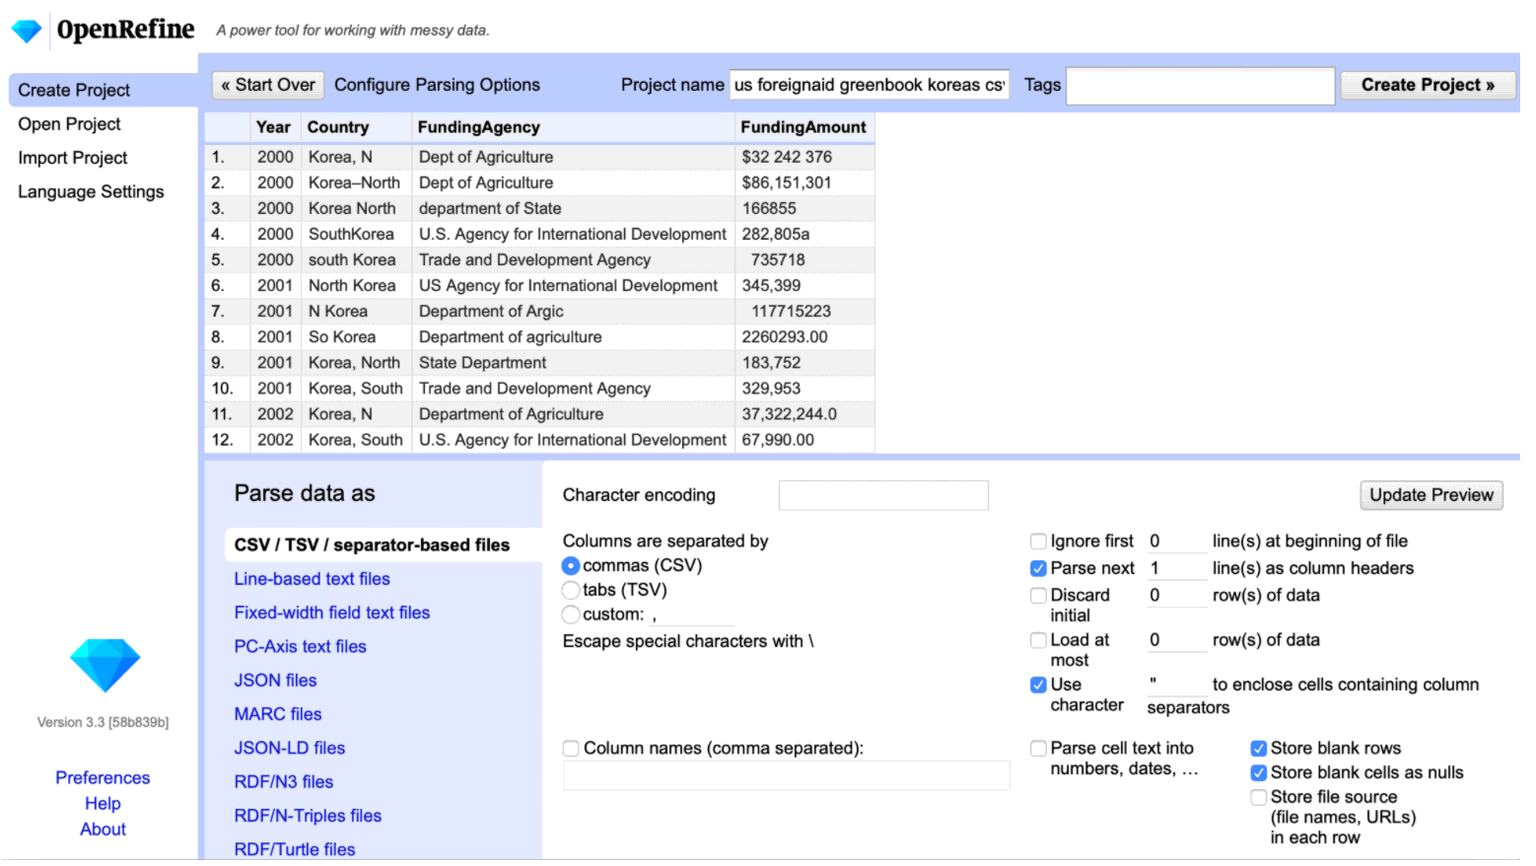
Task: Select the "tabs (TSV)" separator option
Action: tap(570, 590)
